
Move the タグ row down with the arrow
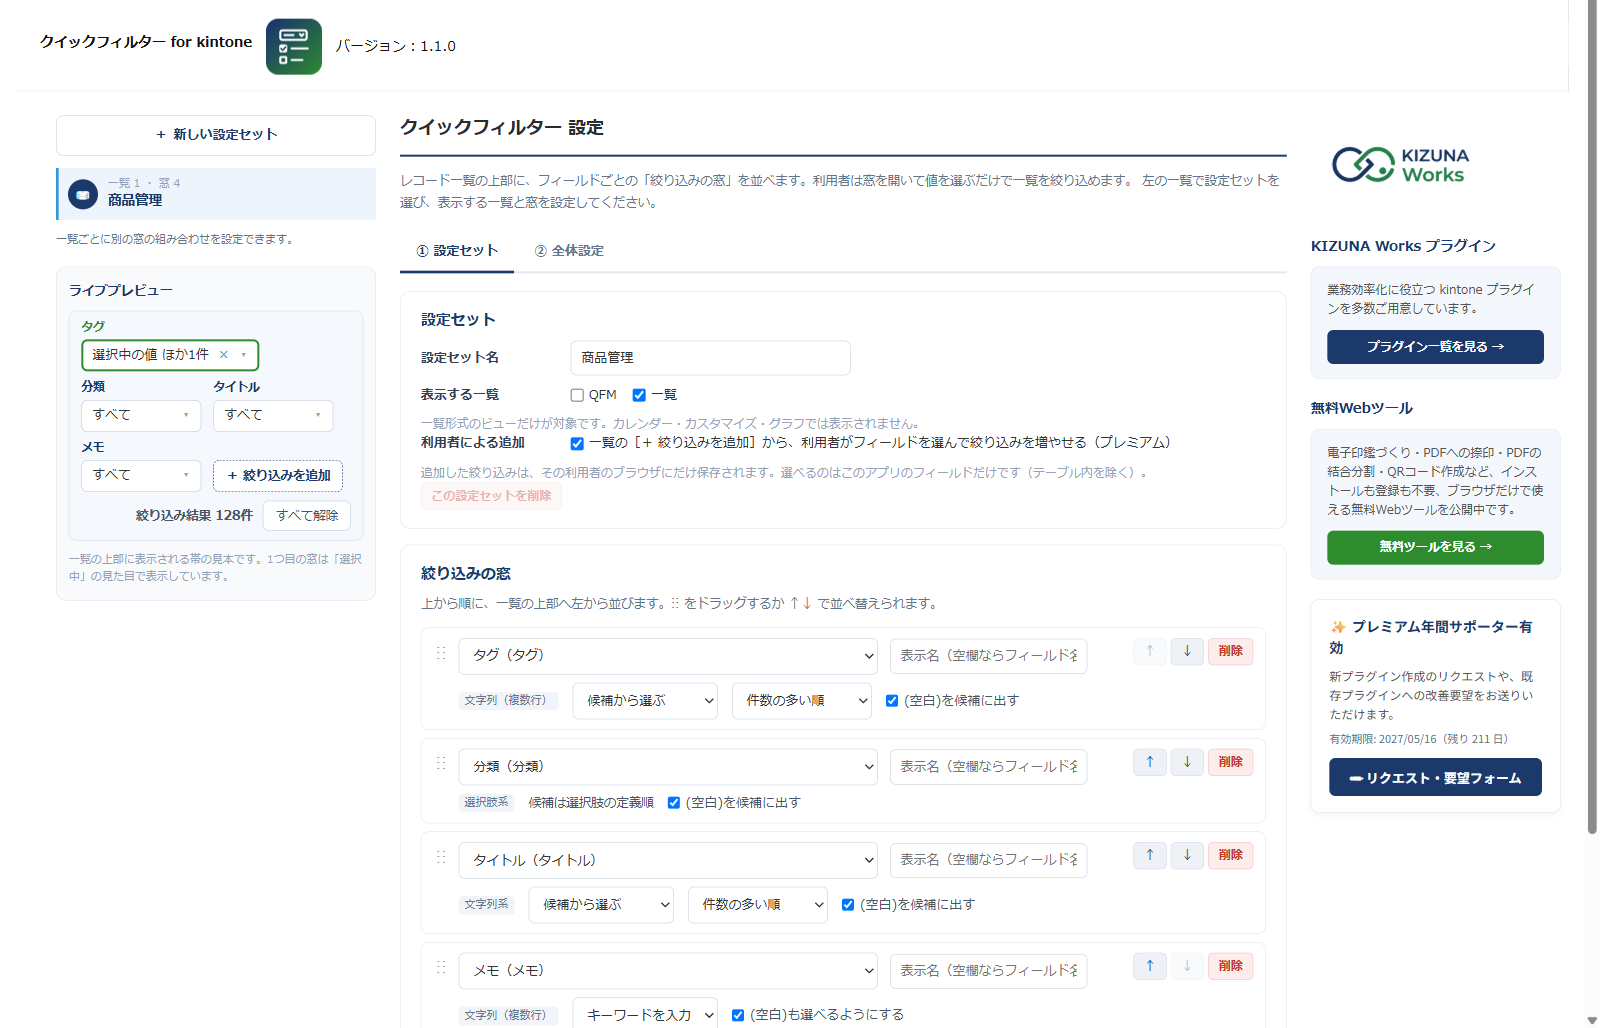[1187, 651]
